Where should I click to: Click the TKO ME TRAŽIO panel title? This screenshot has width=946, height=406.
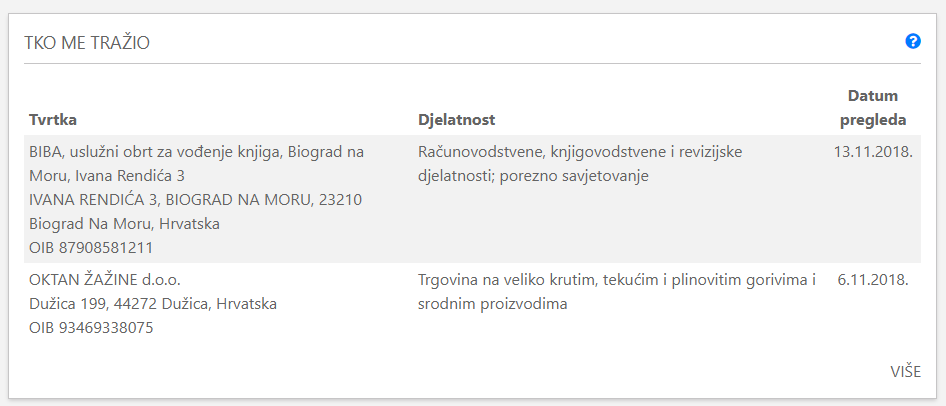point(87,43)
